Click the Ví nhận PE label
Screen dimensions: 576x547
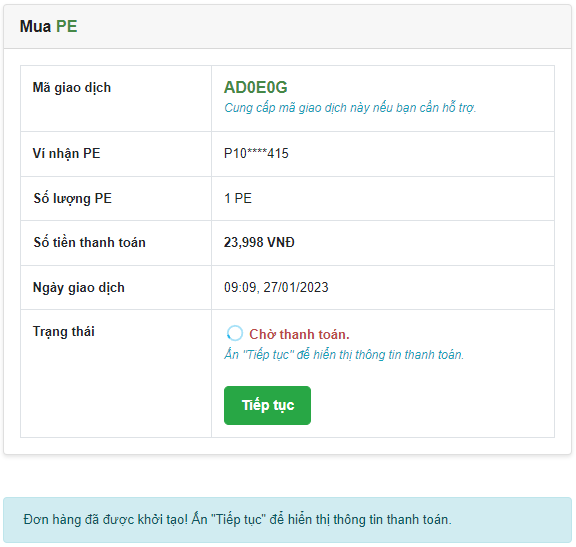tap(66, 154)
